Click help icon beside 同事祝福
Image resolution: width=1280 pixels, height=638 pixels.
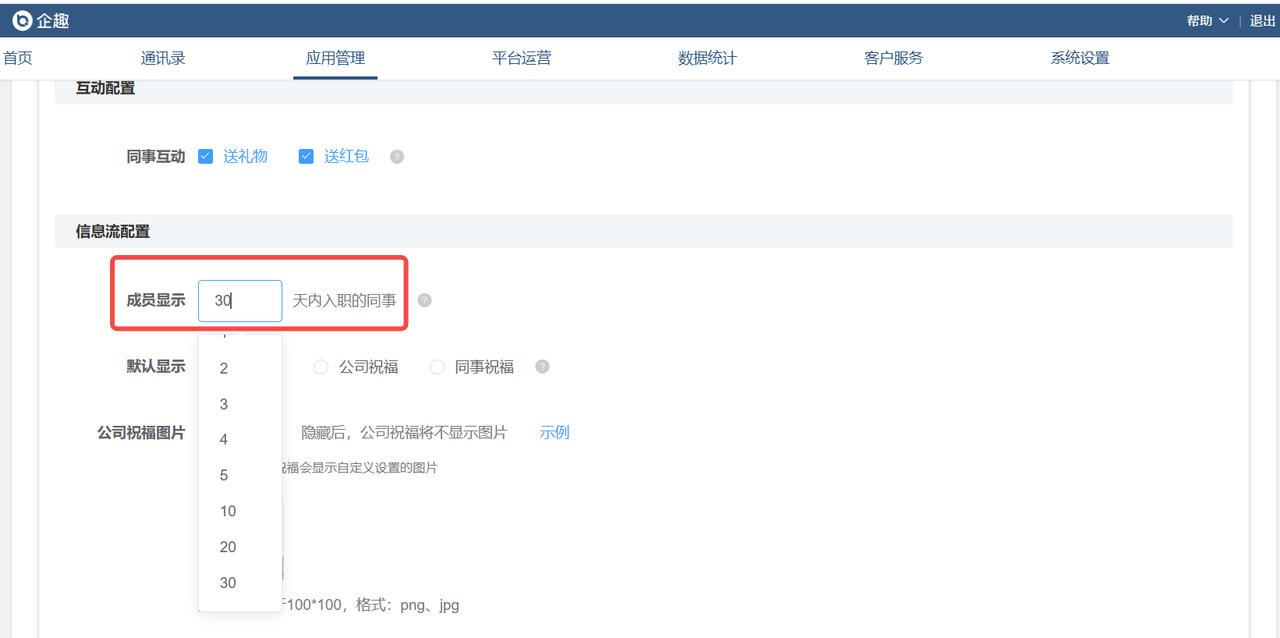tap(542, 367)
